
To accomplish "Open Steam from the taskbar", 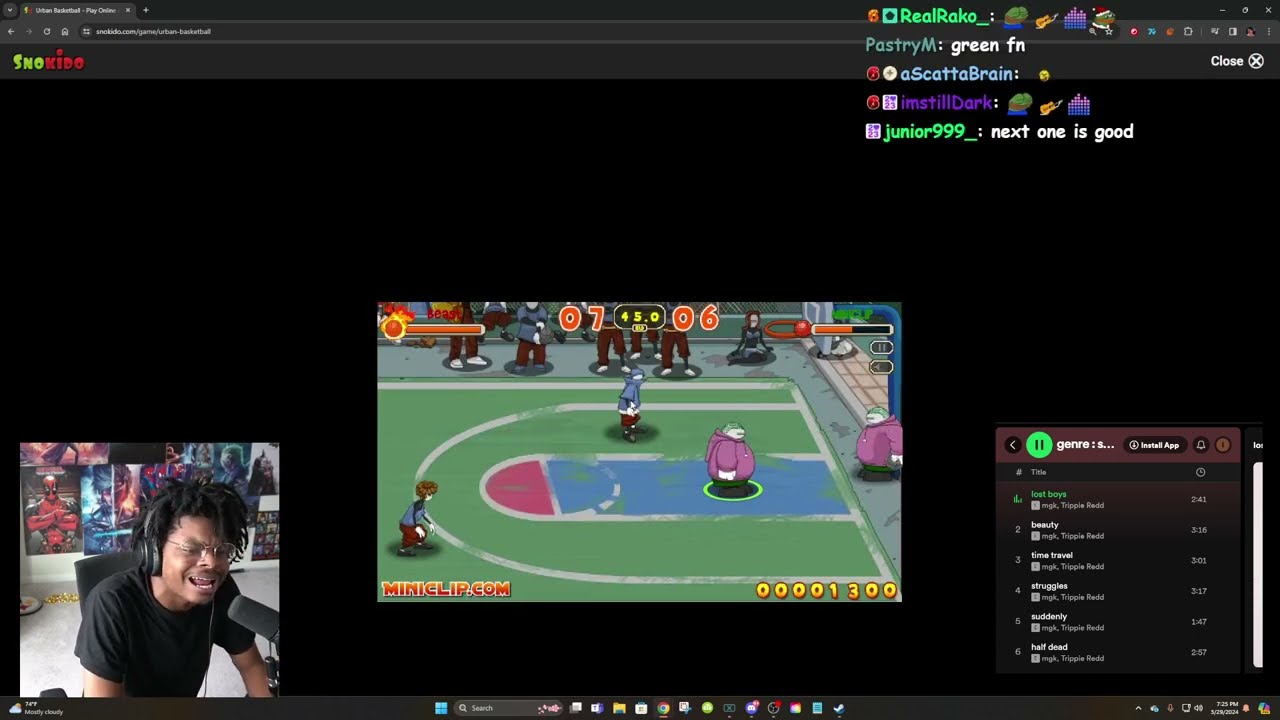I will 839,708.
